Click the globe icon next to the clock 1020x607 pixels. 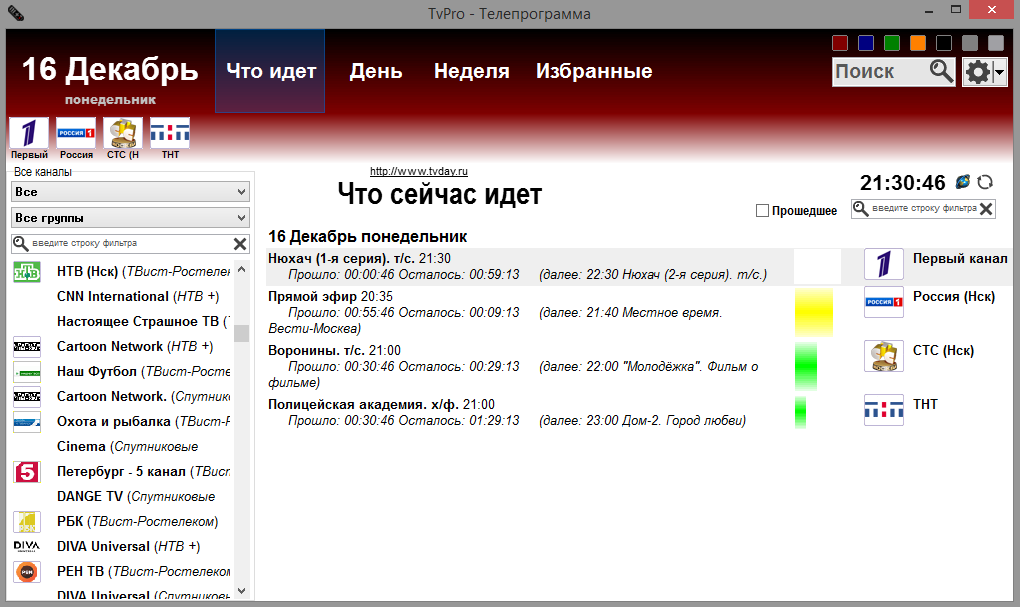pyautogui.click(x=963, y=183)
